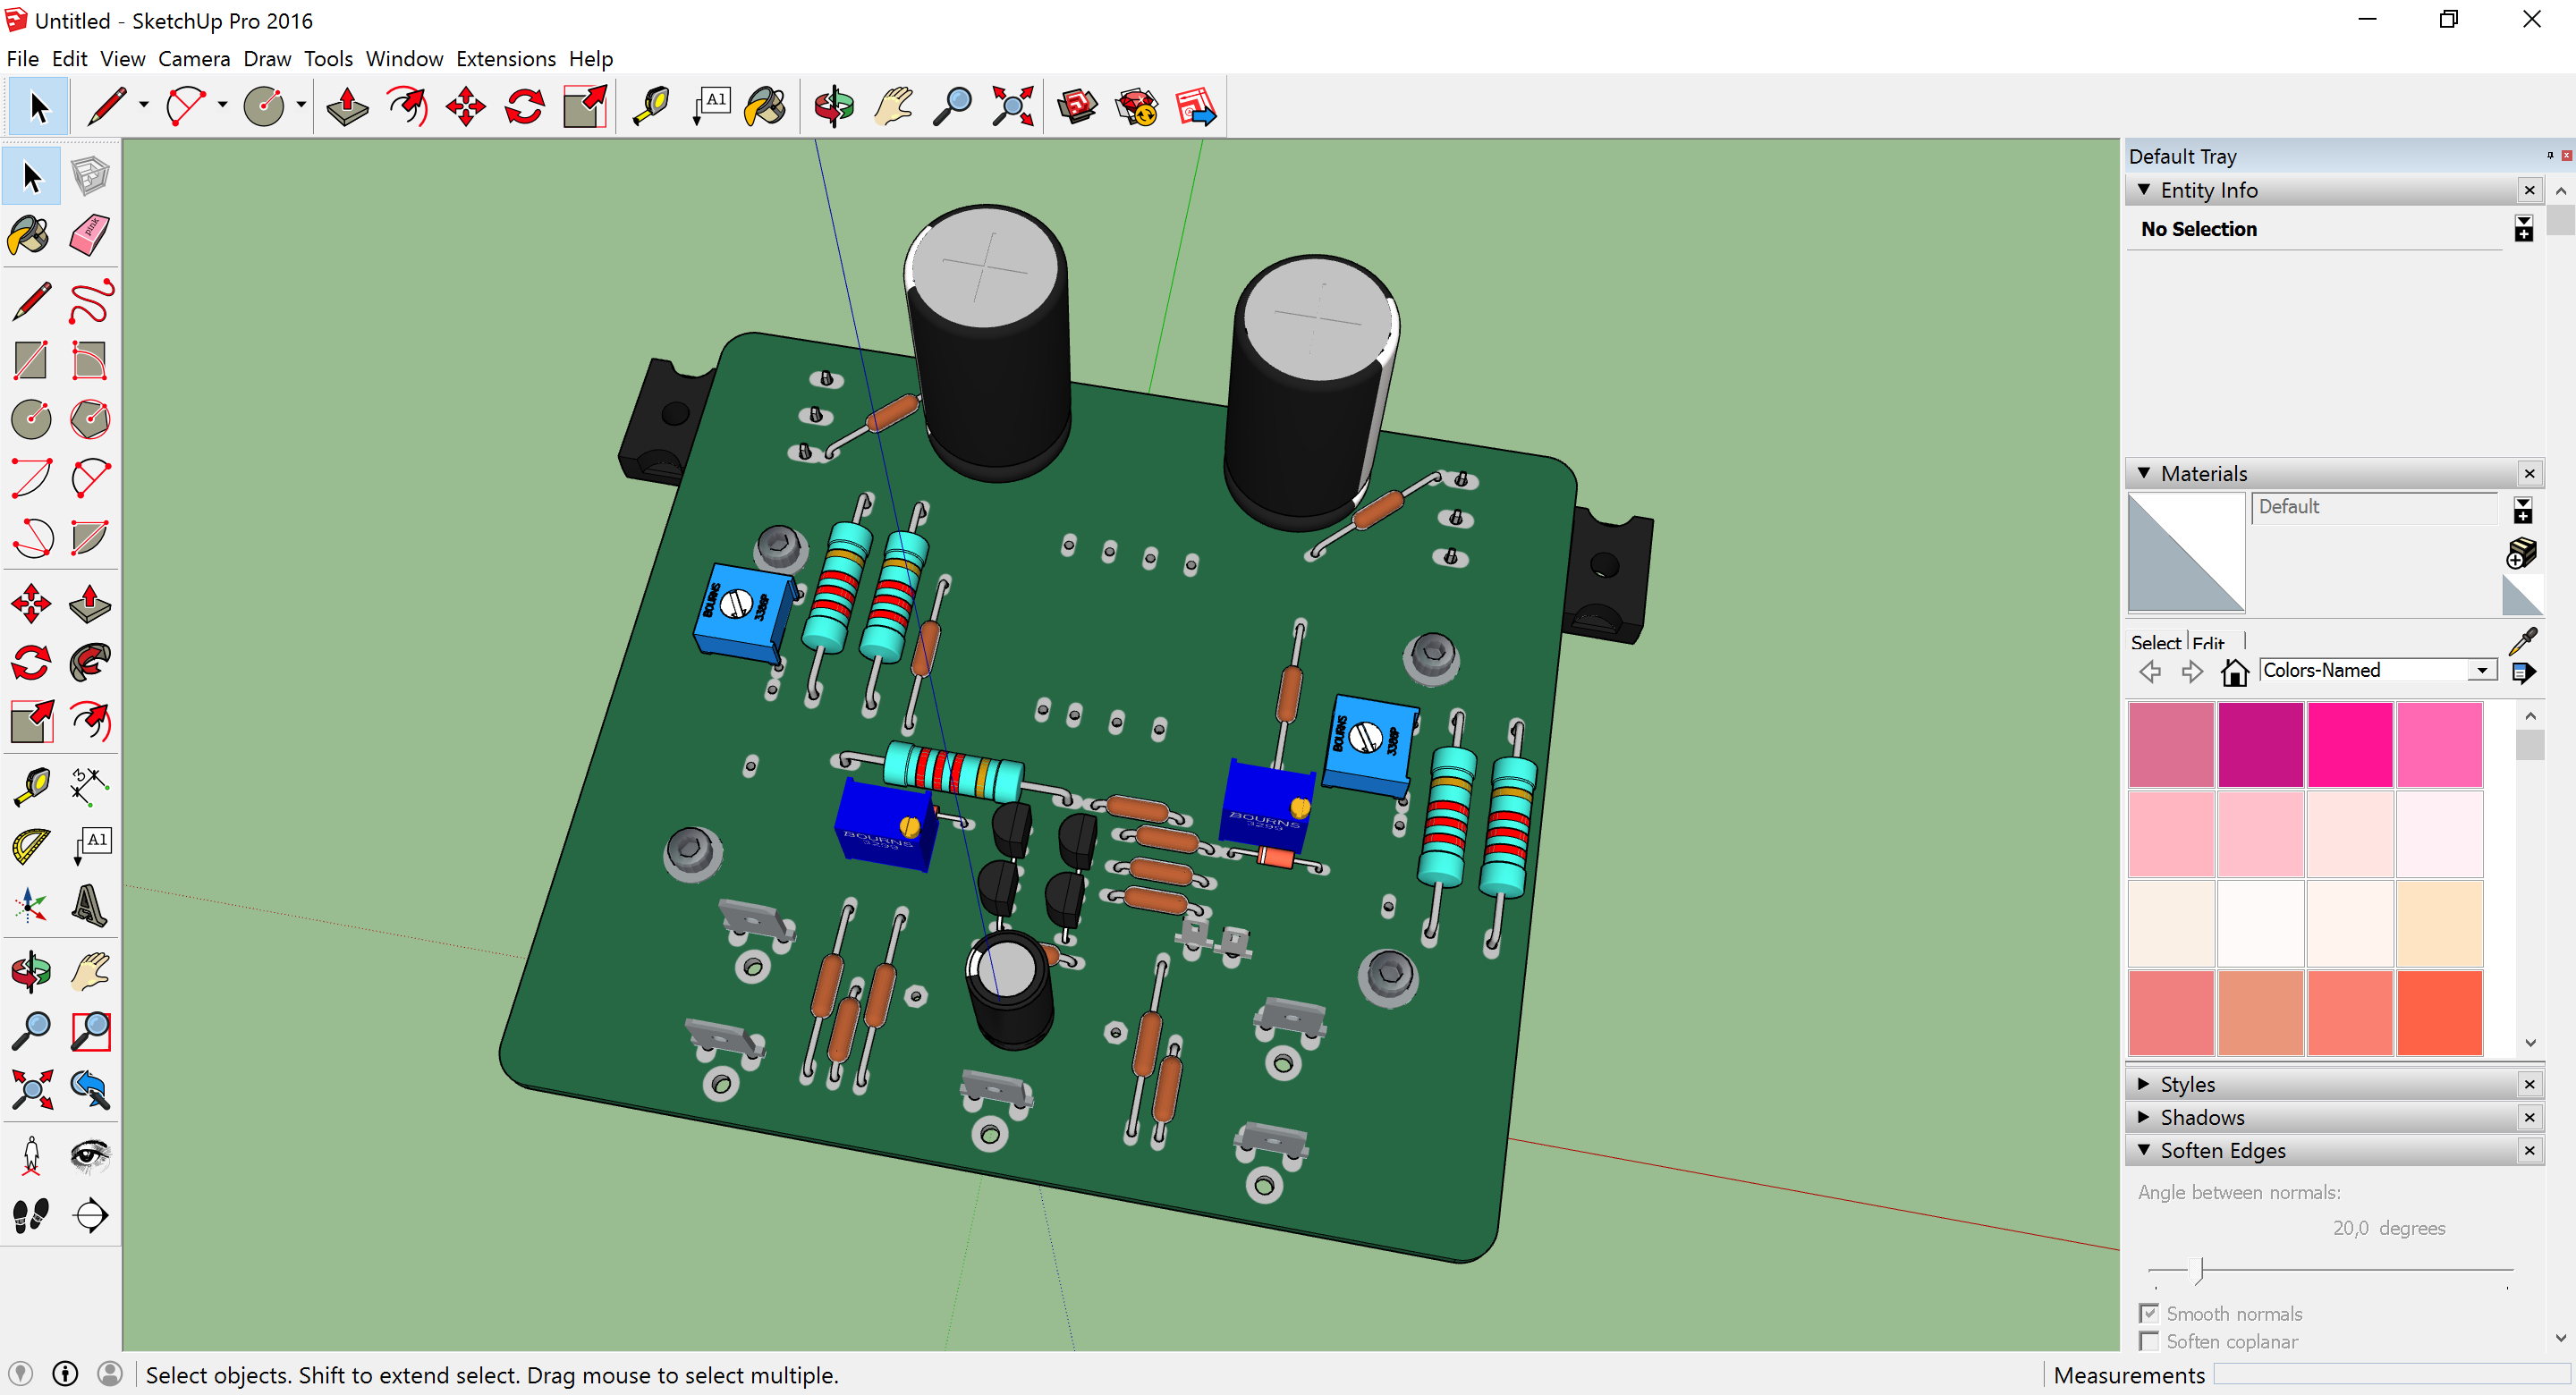Screen dimensions: 2576x1395
Task: Open Extension Warehouse from top toolbar
Action: (1137, 106)
